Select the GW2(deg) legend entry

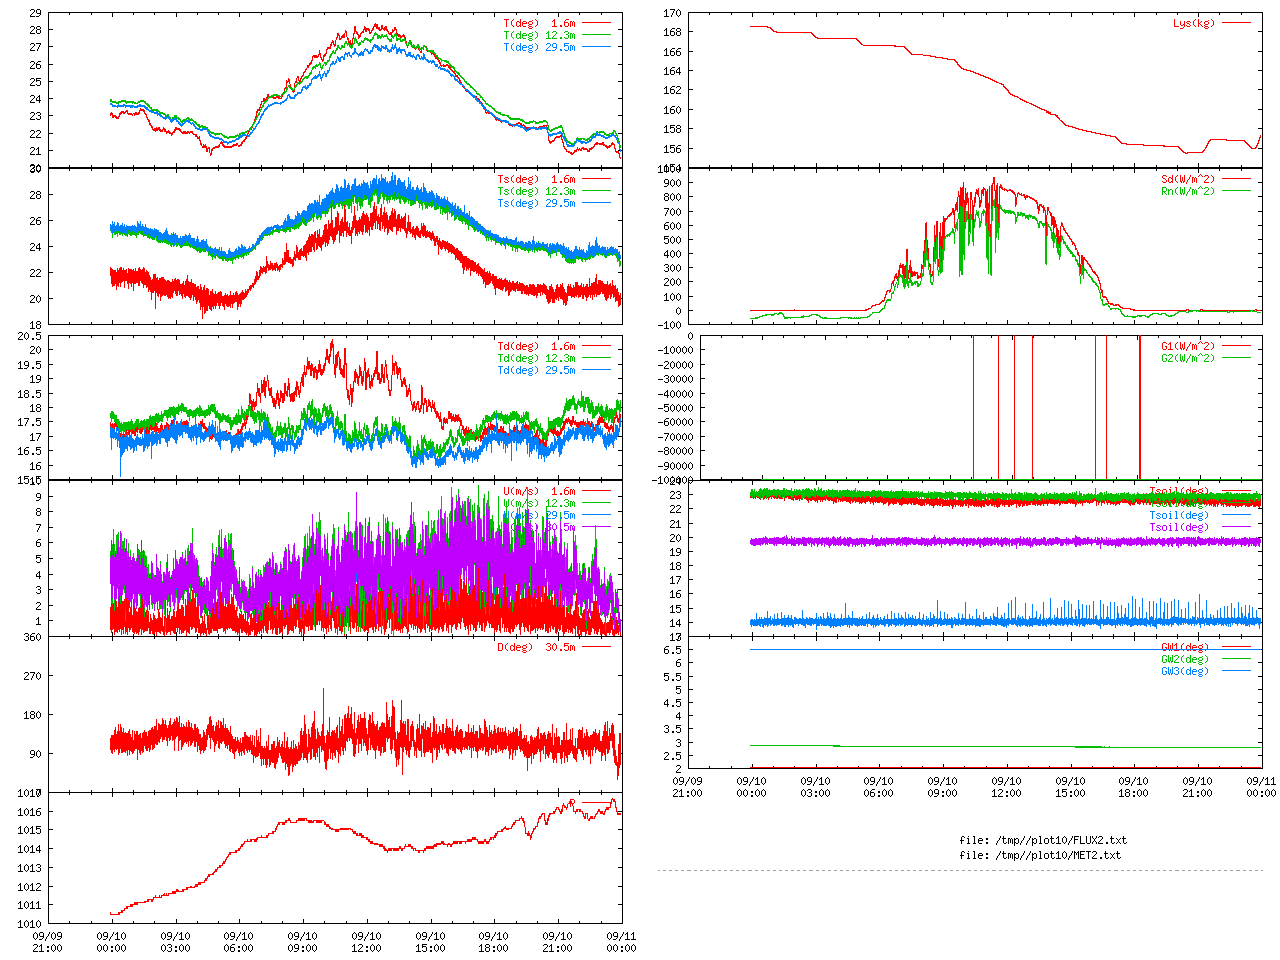click(1184, 659)
